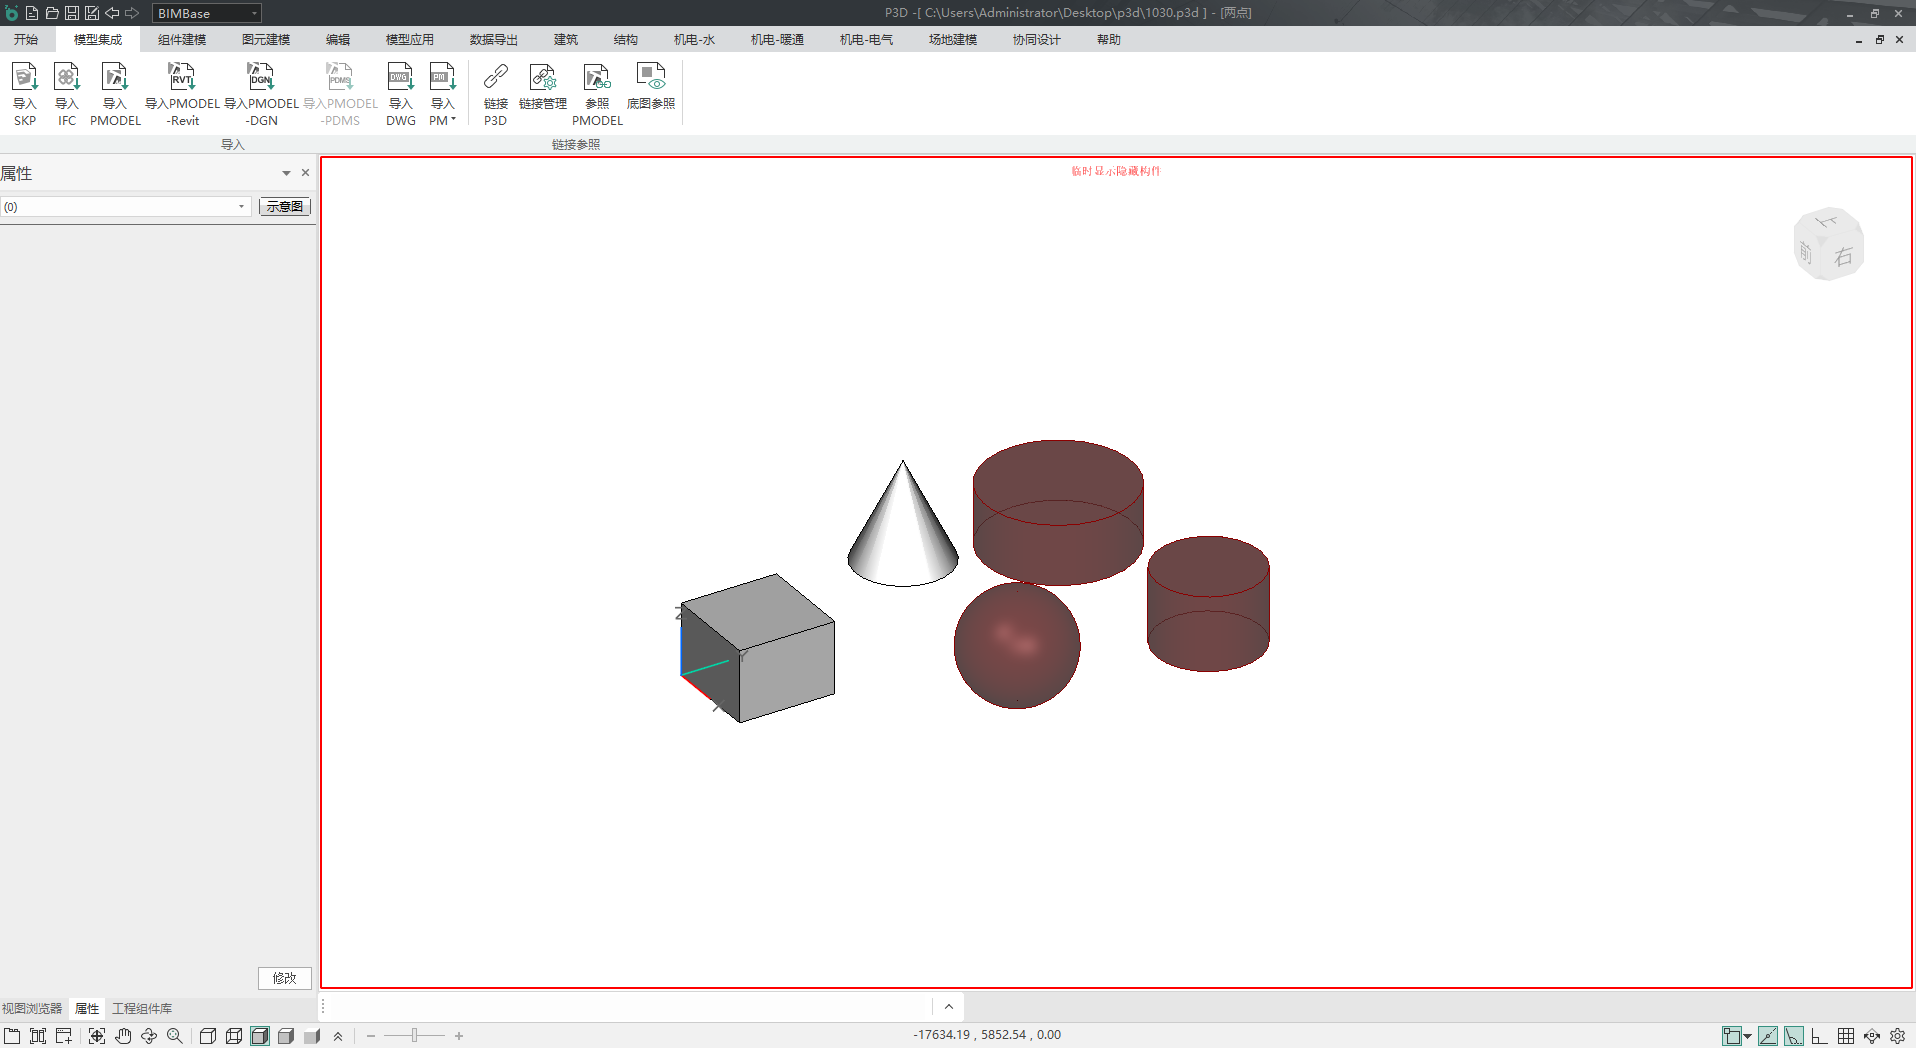This screenshot has width=1916, height=1048.
Task: Click the Import SKP icon
Action: 24,77
